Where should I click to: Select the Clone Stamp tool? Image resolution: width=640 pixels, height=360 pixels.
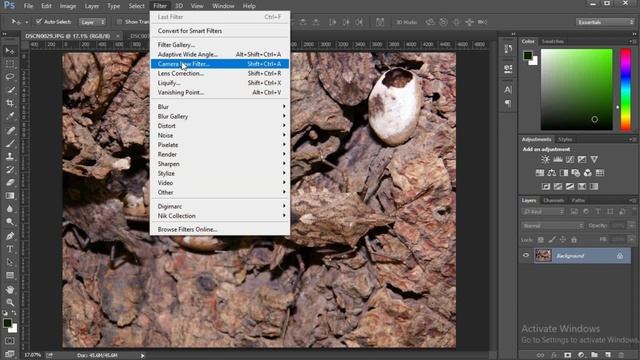[x=10, y=156]
